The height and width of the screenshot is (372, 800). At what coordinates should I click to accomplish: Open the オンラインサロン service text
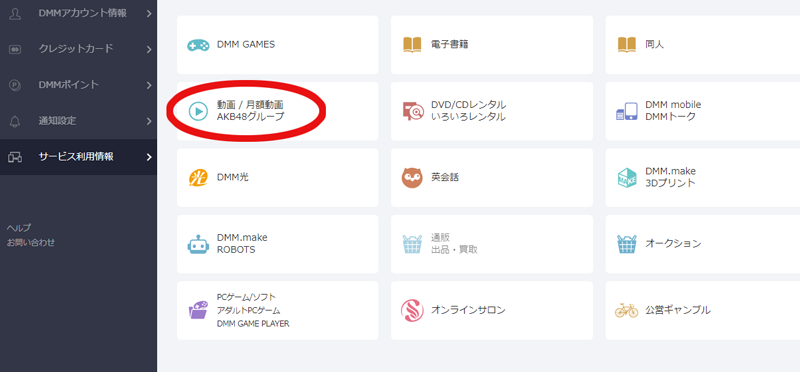click(x=468, y=310)
